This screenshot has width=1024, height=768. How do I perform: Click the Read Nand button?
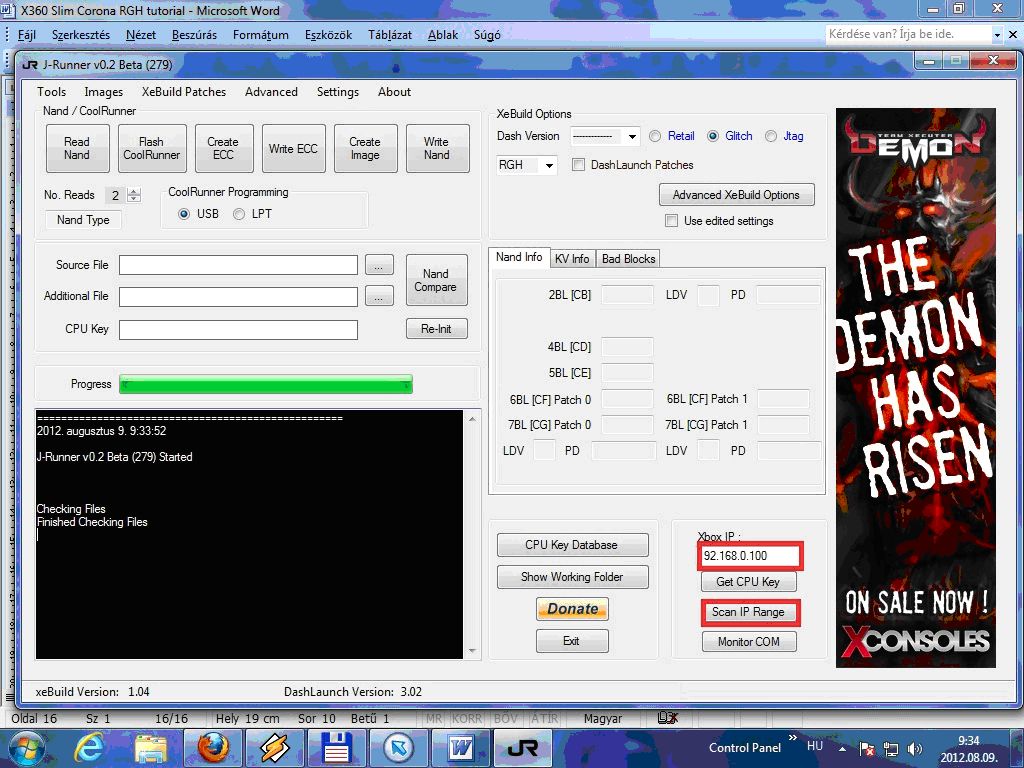77,149
